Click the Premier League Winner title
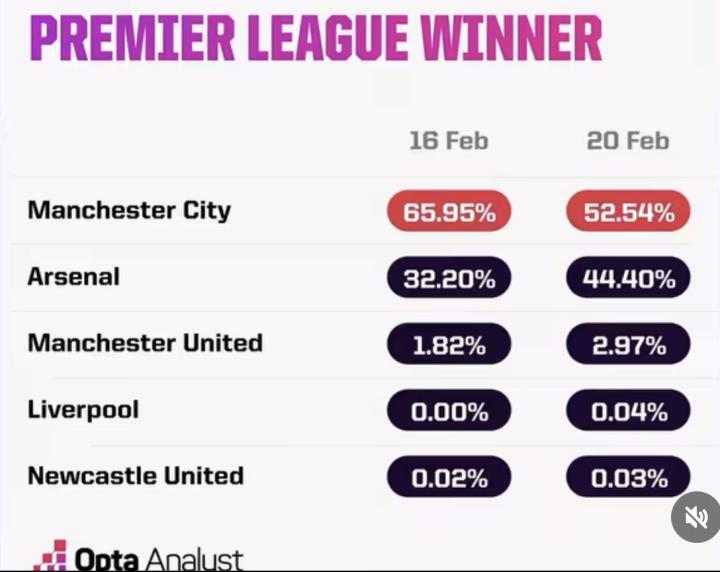720x572 pixels. 315,40
